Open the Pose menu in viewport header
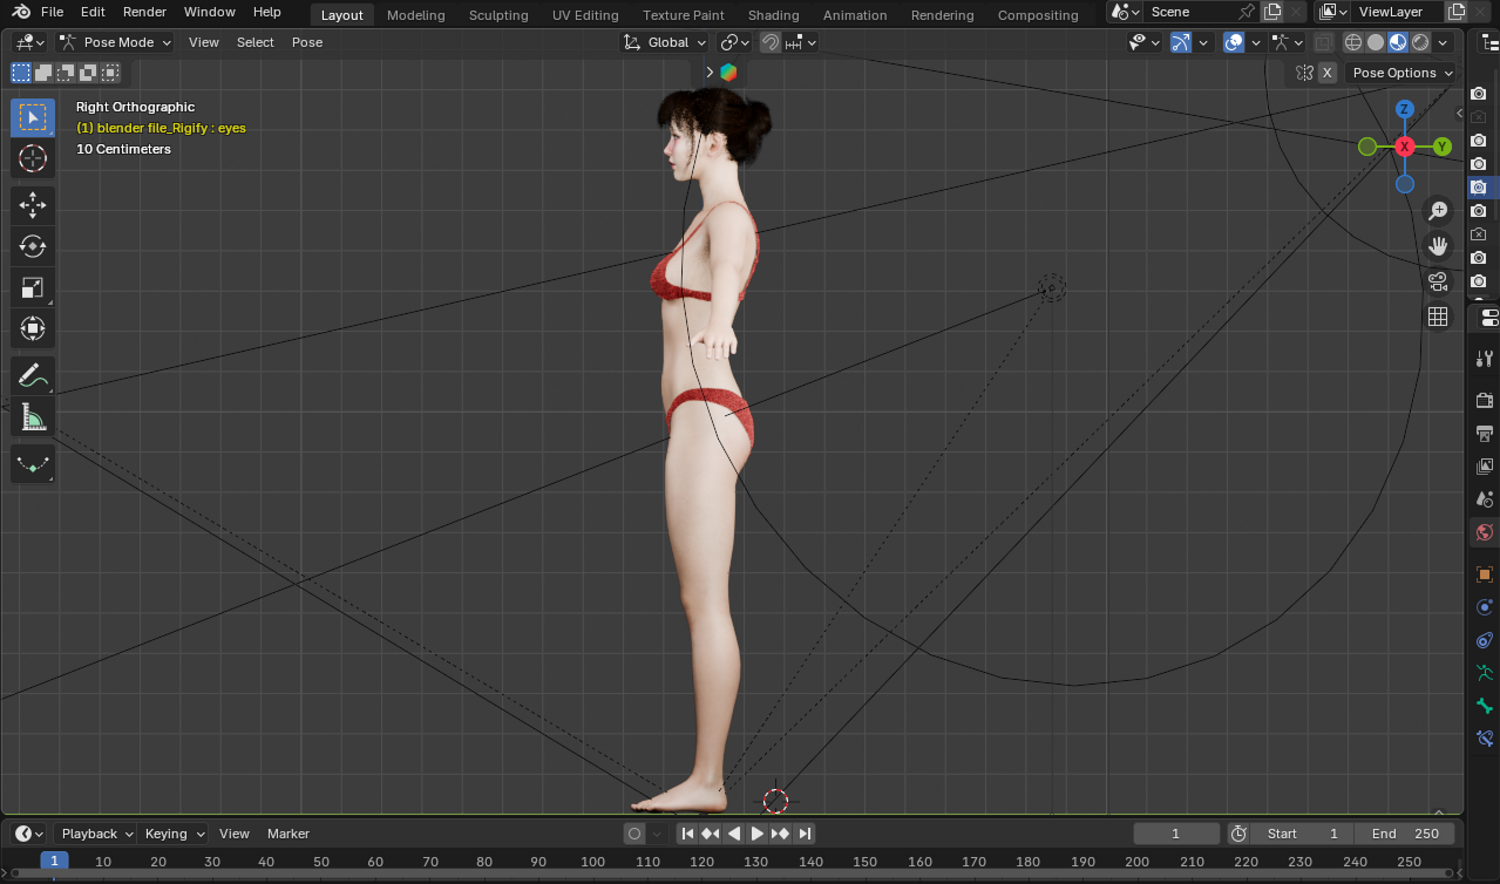This screenshot has width=1500, height=884. [307, 42]
